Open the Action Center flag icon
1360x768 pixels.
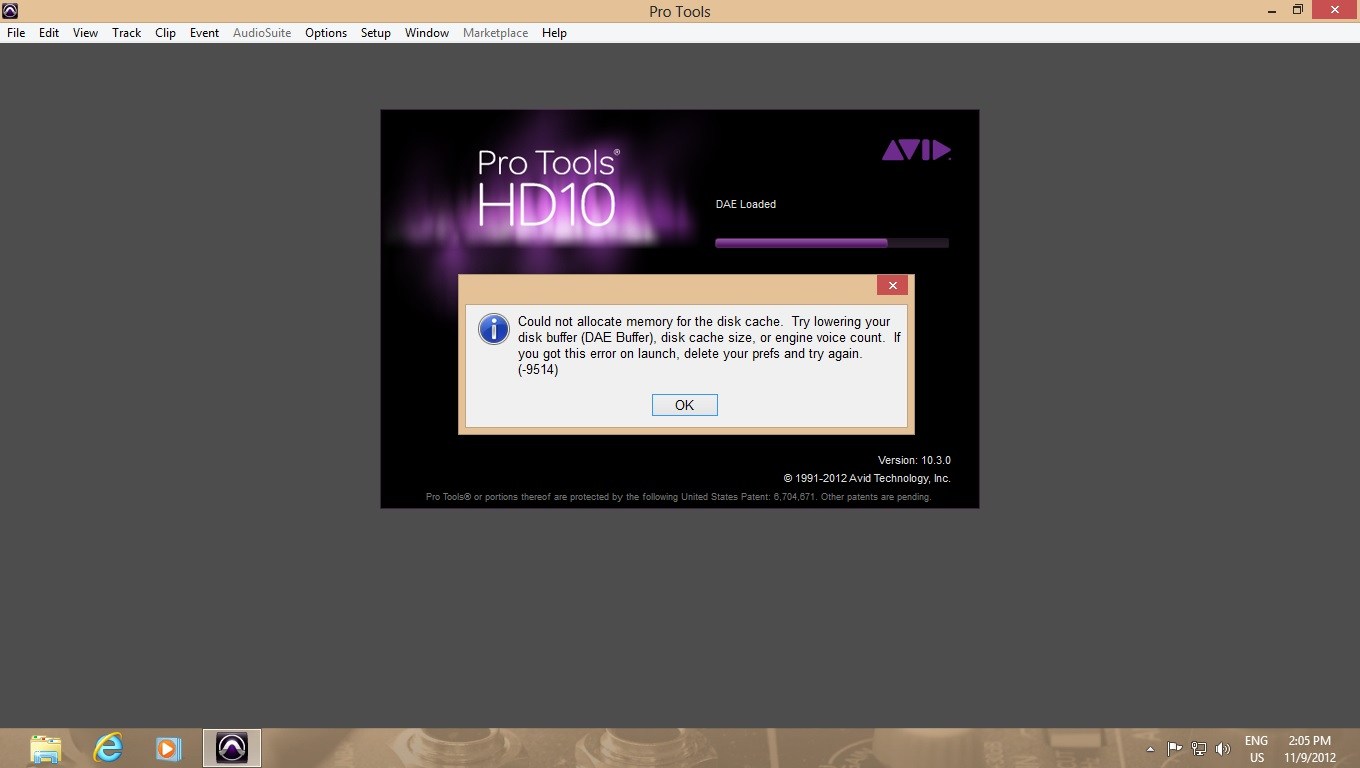pyautogui.click(x=1175, y=748)
